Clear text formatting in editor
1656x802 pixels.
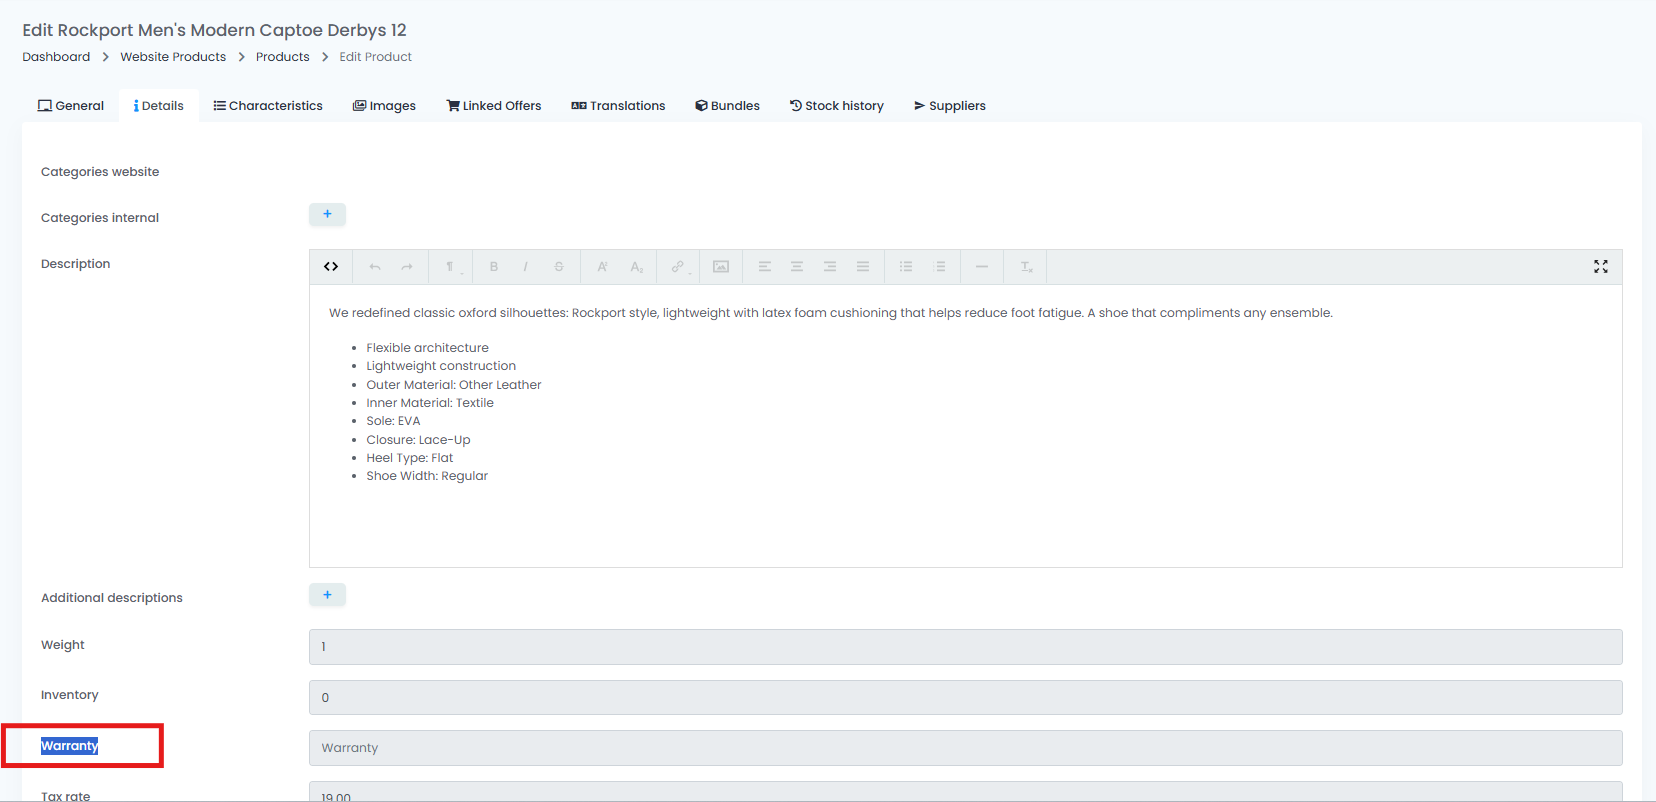(x=1026, y=267)
